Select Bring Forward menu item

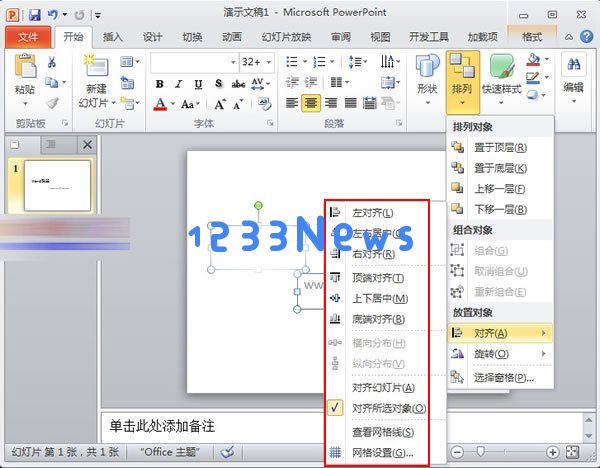[501, 189]
